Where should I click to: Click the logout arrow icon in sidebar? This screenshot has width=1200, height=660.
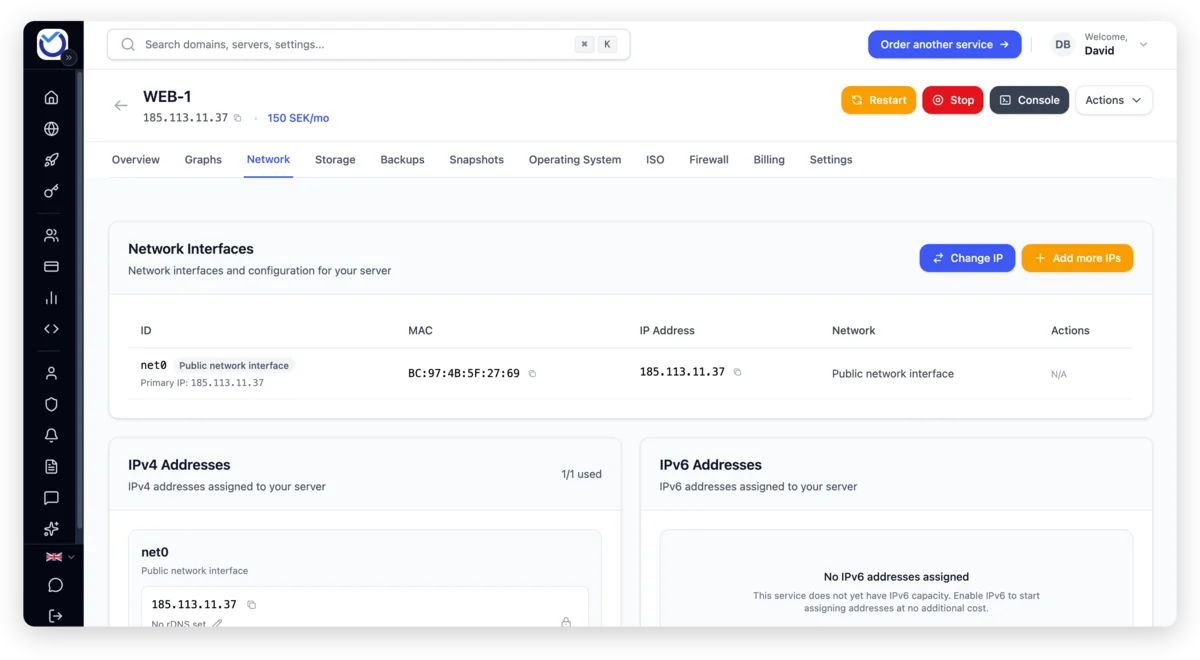(x=55, y=616)
